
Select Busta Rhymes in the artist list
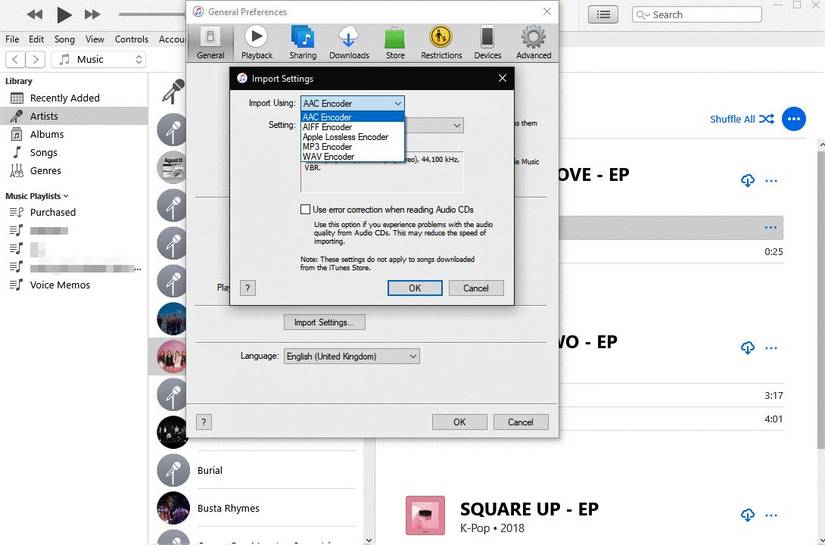click(x=257, y=508)
